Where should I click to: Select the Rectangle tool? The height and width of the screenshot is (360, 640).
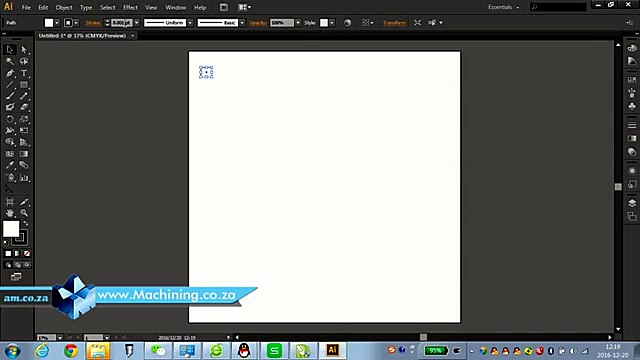24,84
